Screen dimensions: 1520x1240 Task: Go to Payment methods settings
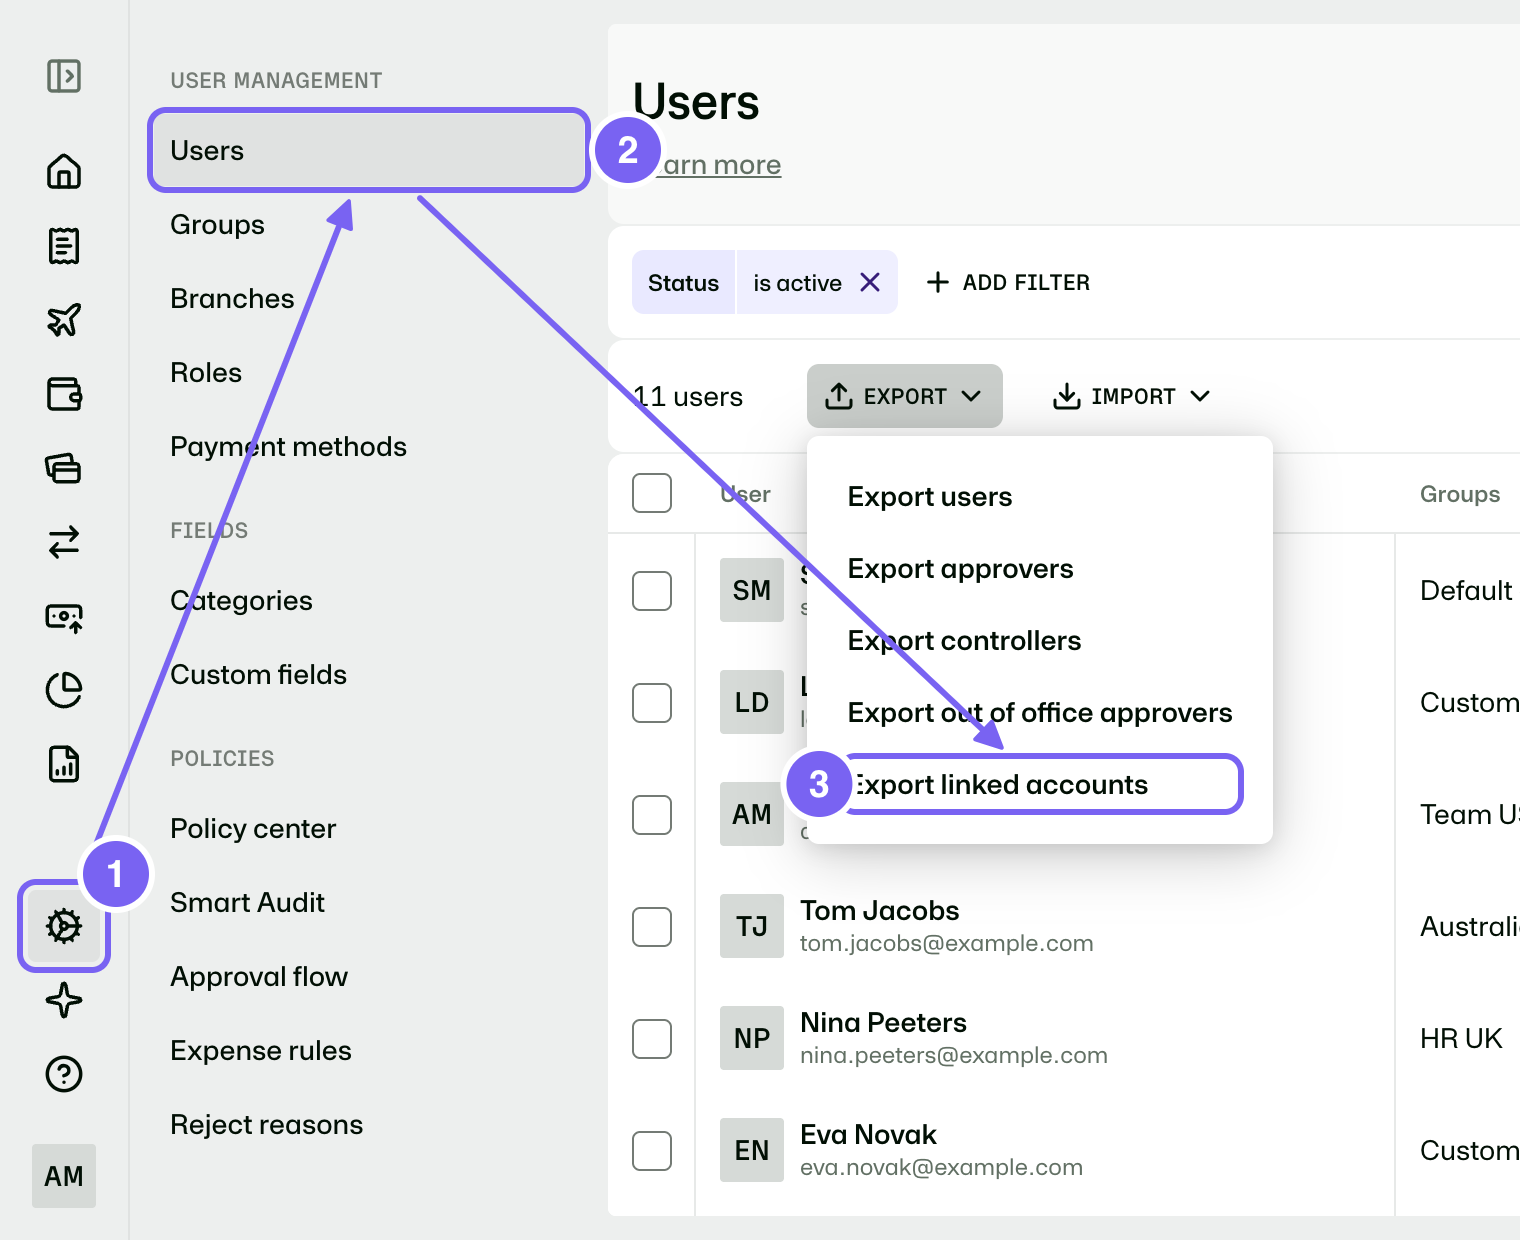coord(288,447)
